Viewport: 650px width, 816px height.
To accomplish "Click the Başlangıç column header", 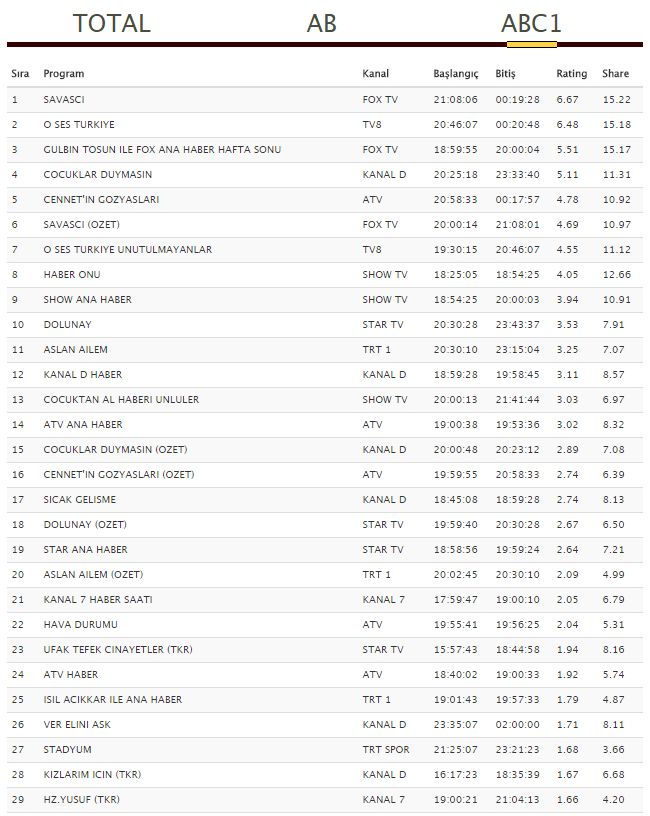I will 455,74.
